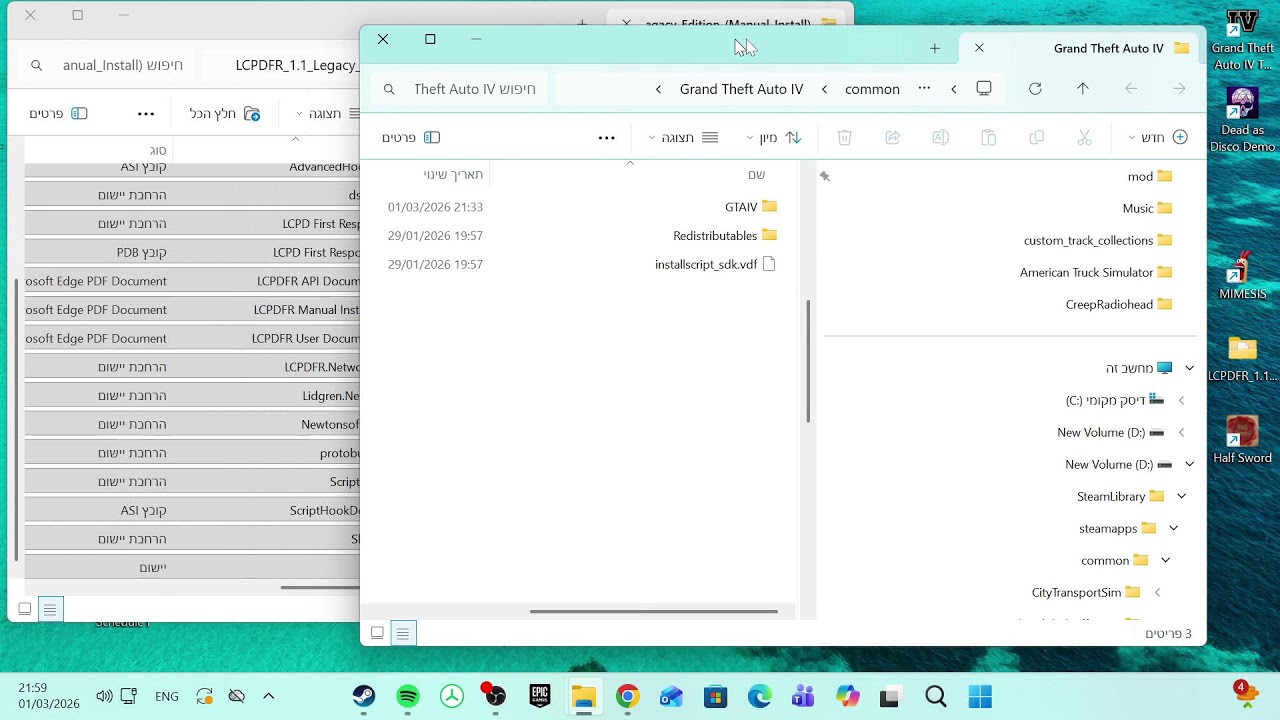1280x720 pixels.
Task: Click the horizontal scrollbar in the file list
Action: tap(653, 611)
